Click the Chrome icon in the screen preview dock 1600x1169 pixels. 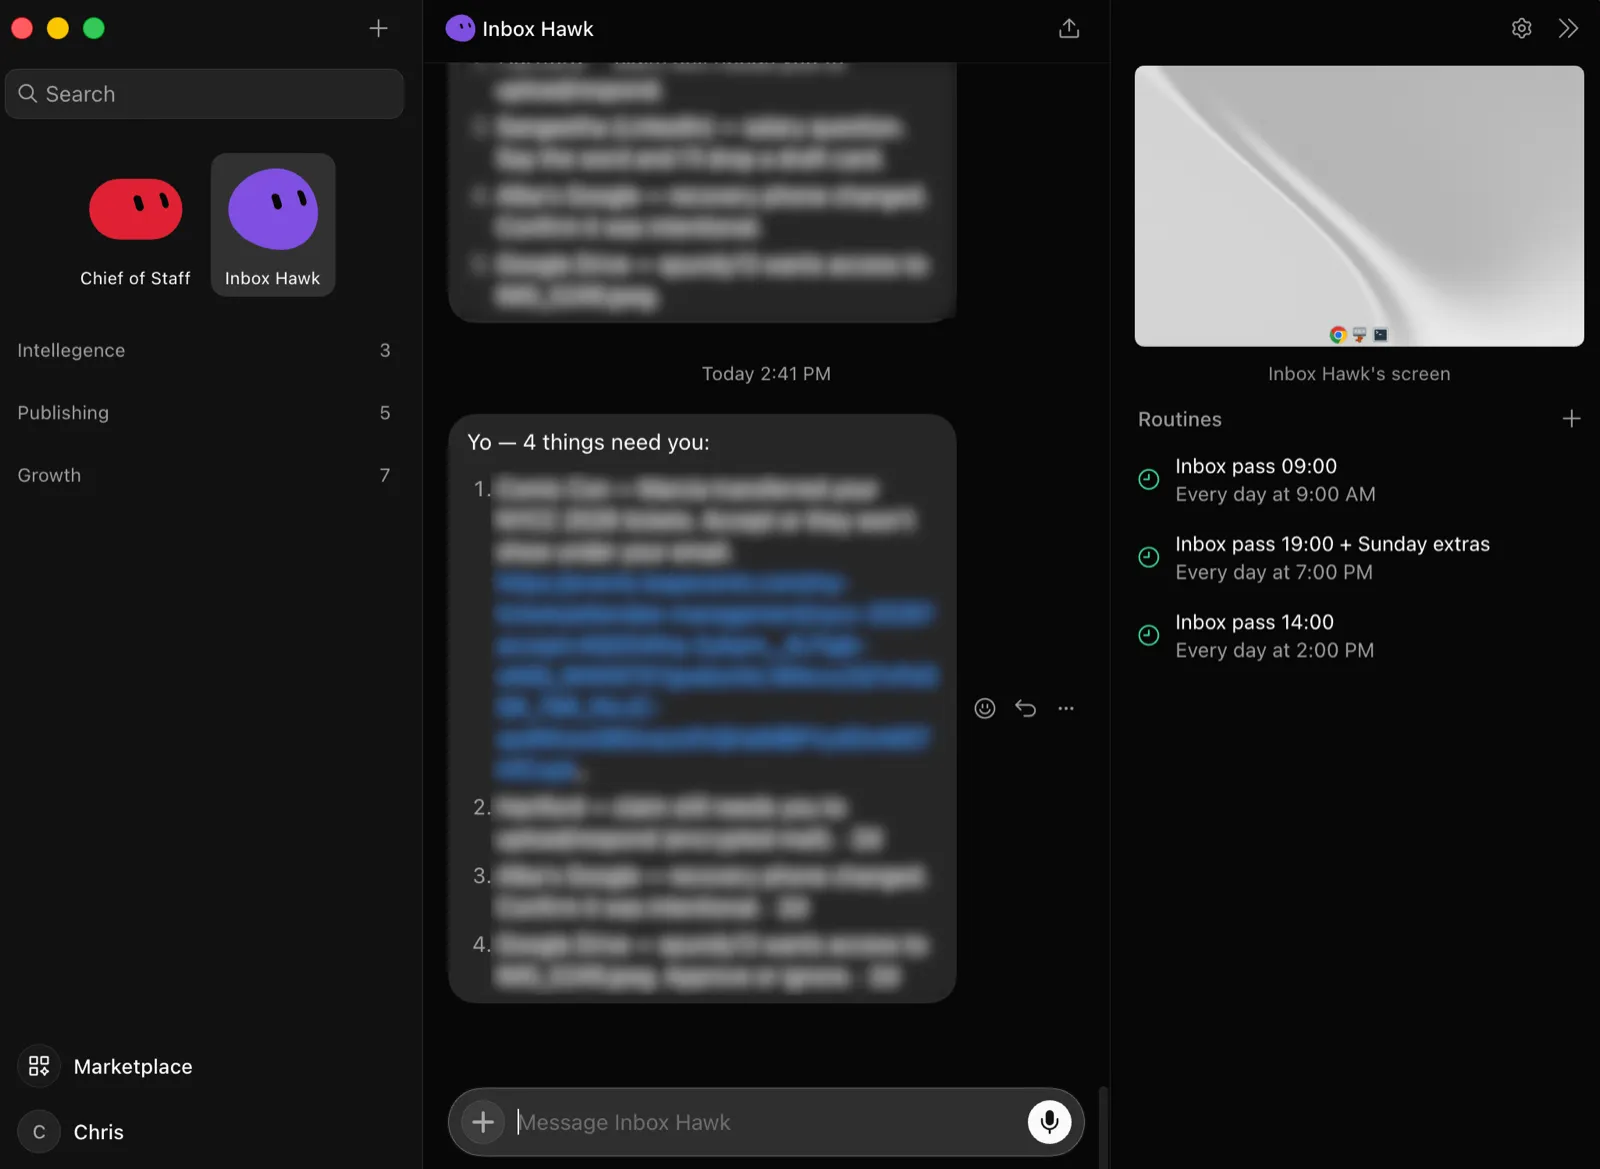1337,335
